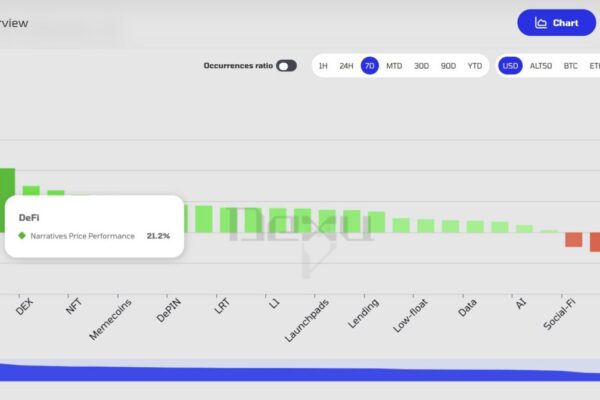Click 'Narratives Price Performance' label in tooltip
The image size is (600, 400).
pyautogui.click(x=83, y=236)
